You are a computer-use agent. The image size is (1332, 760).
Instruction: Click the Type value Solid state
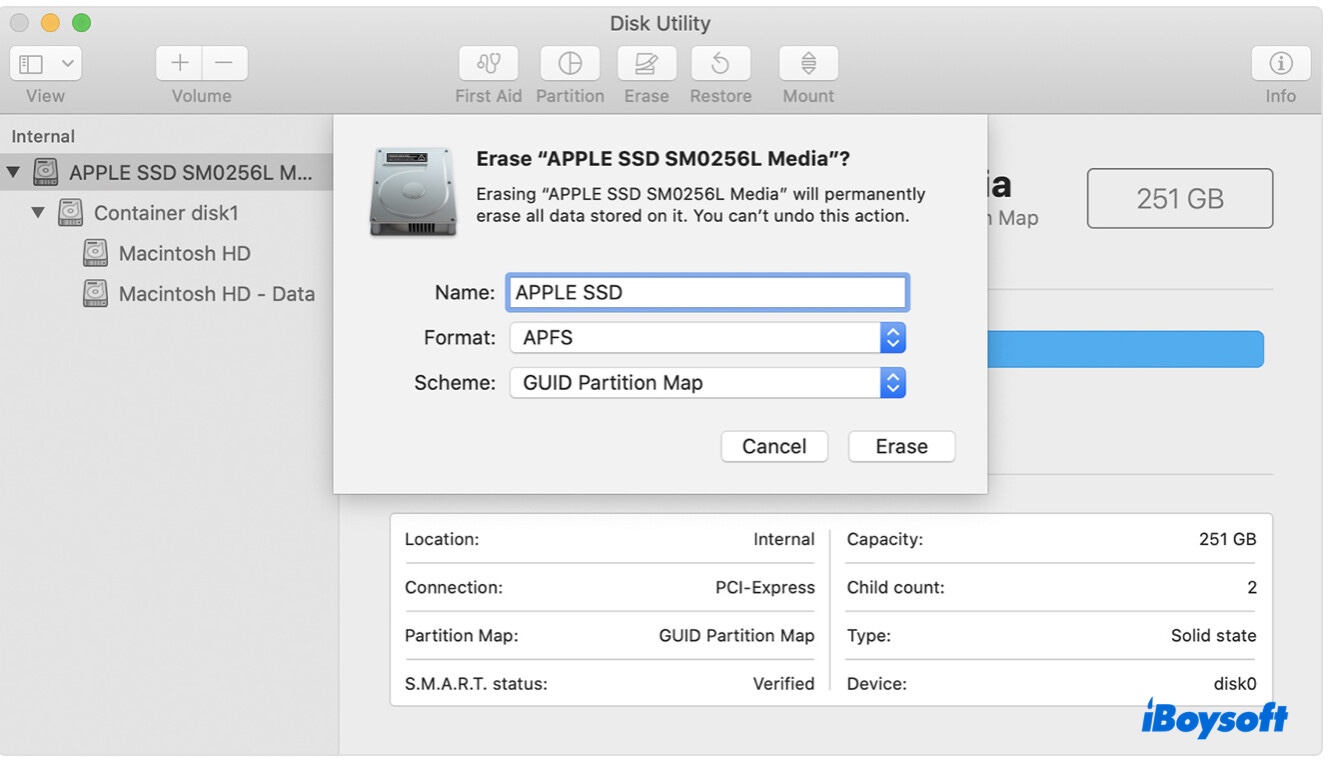(x=1214, y=635)
